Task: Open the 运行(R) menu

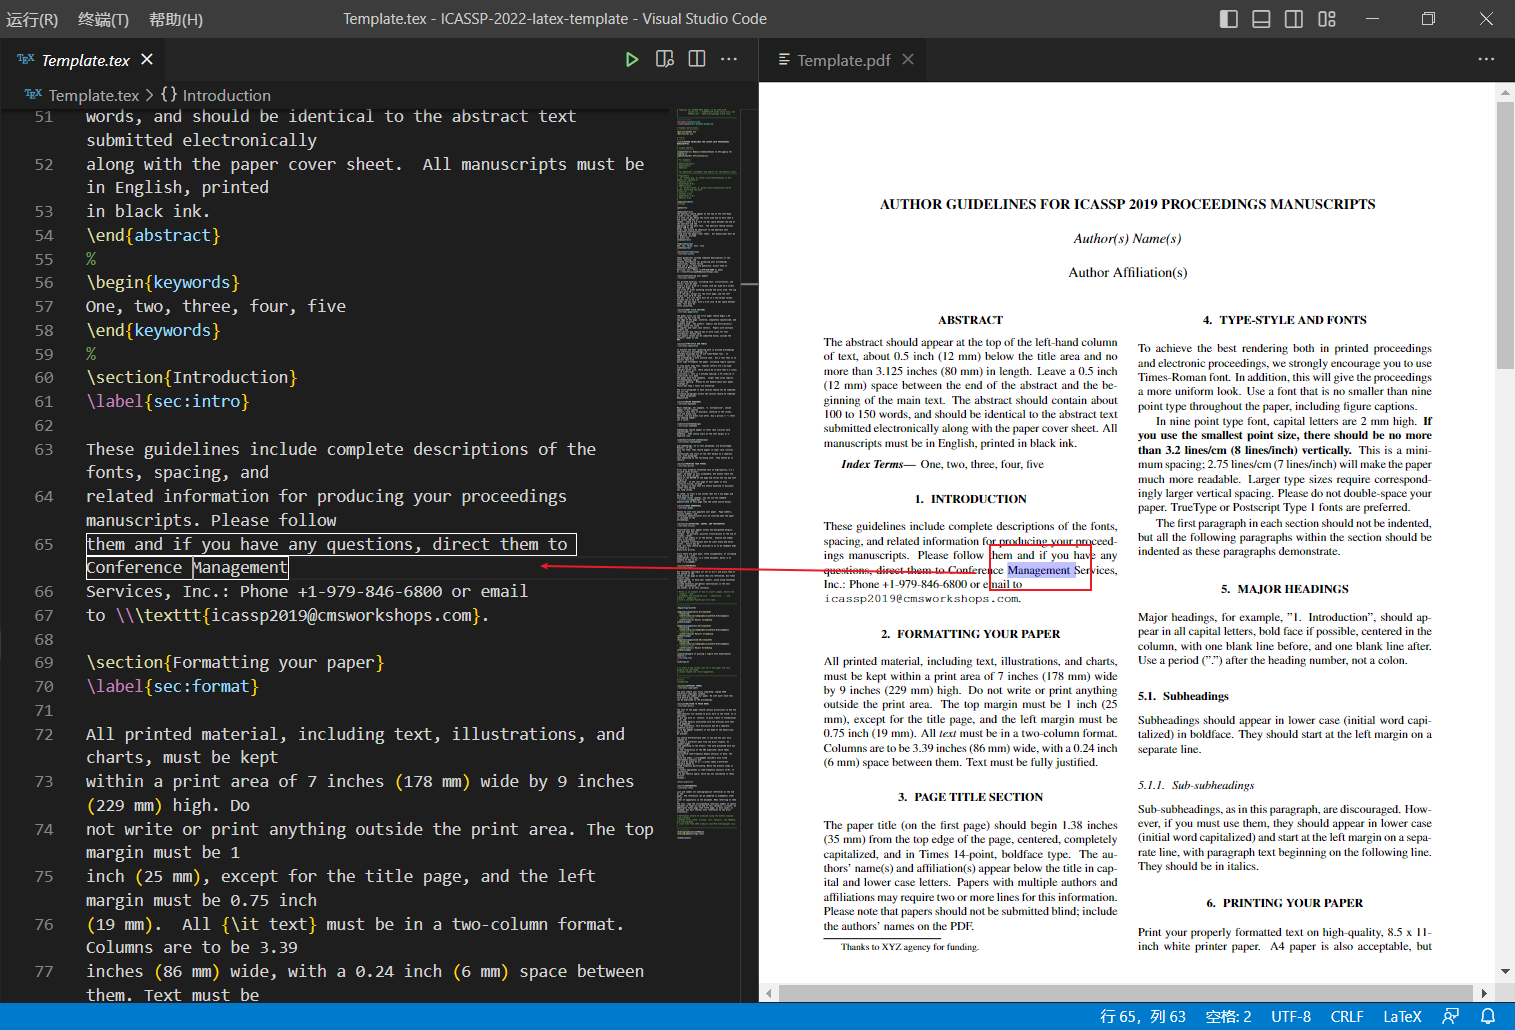Action: (x=32, y=19)
